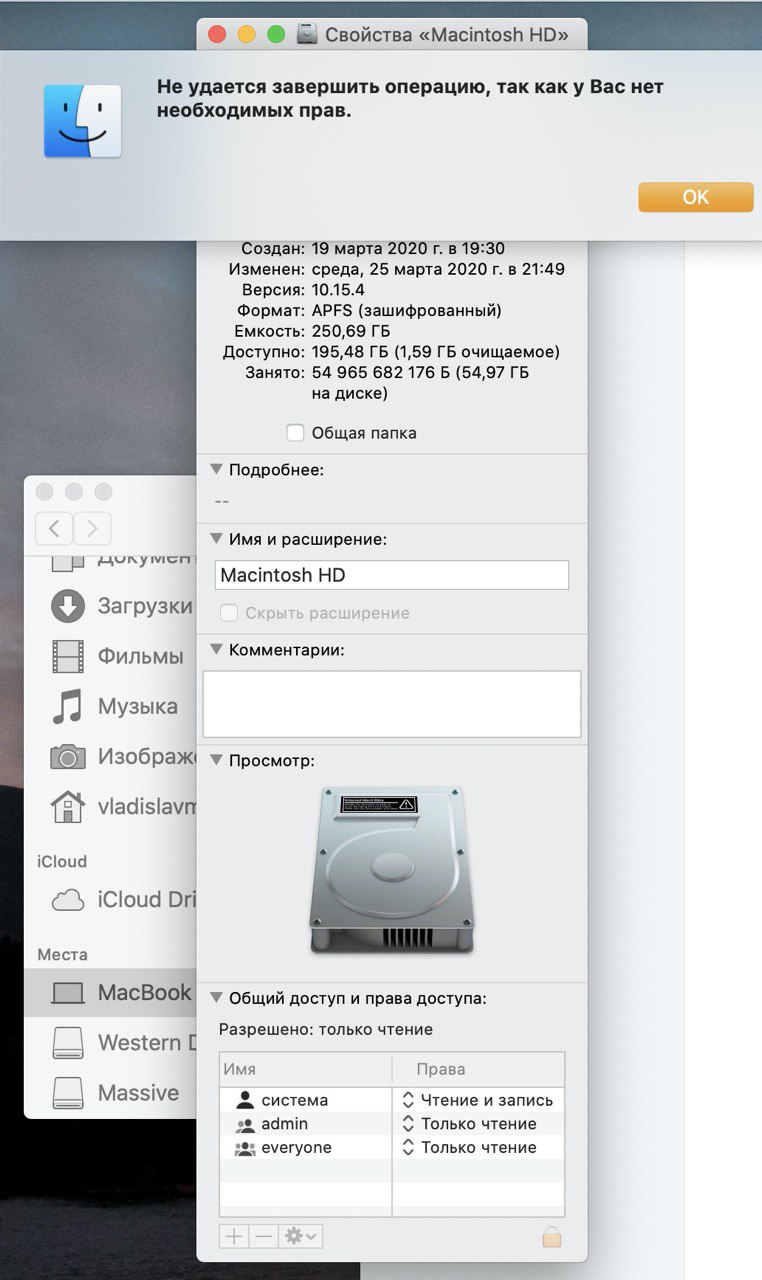The image size is (762, 1280).
Task: Click the Формат value APFS (зашифрованный)
Action: tap(407, 310)
